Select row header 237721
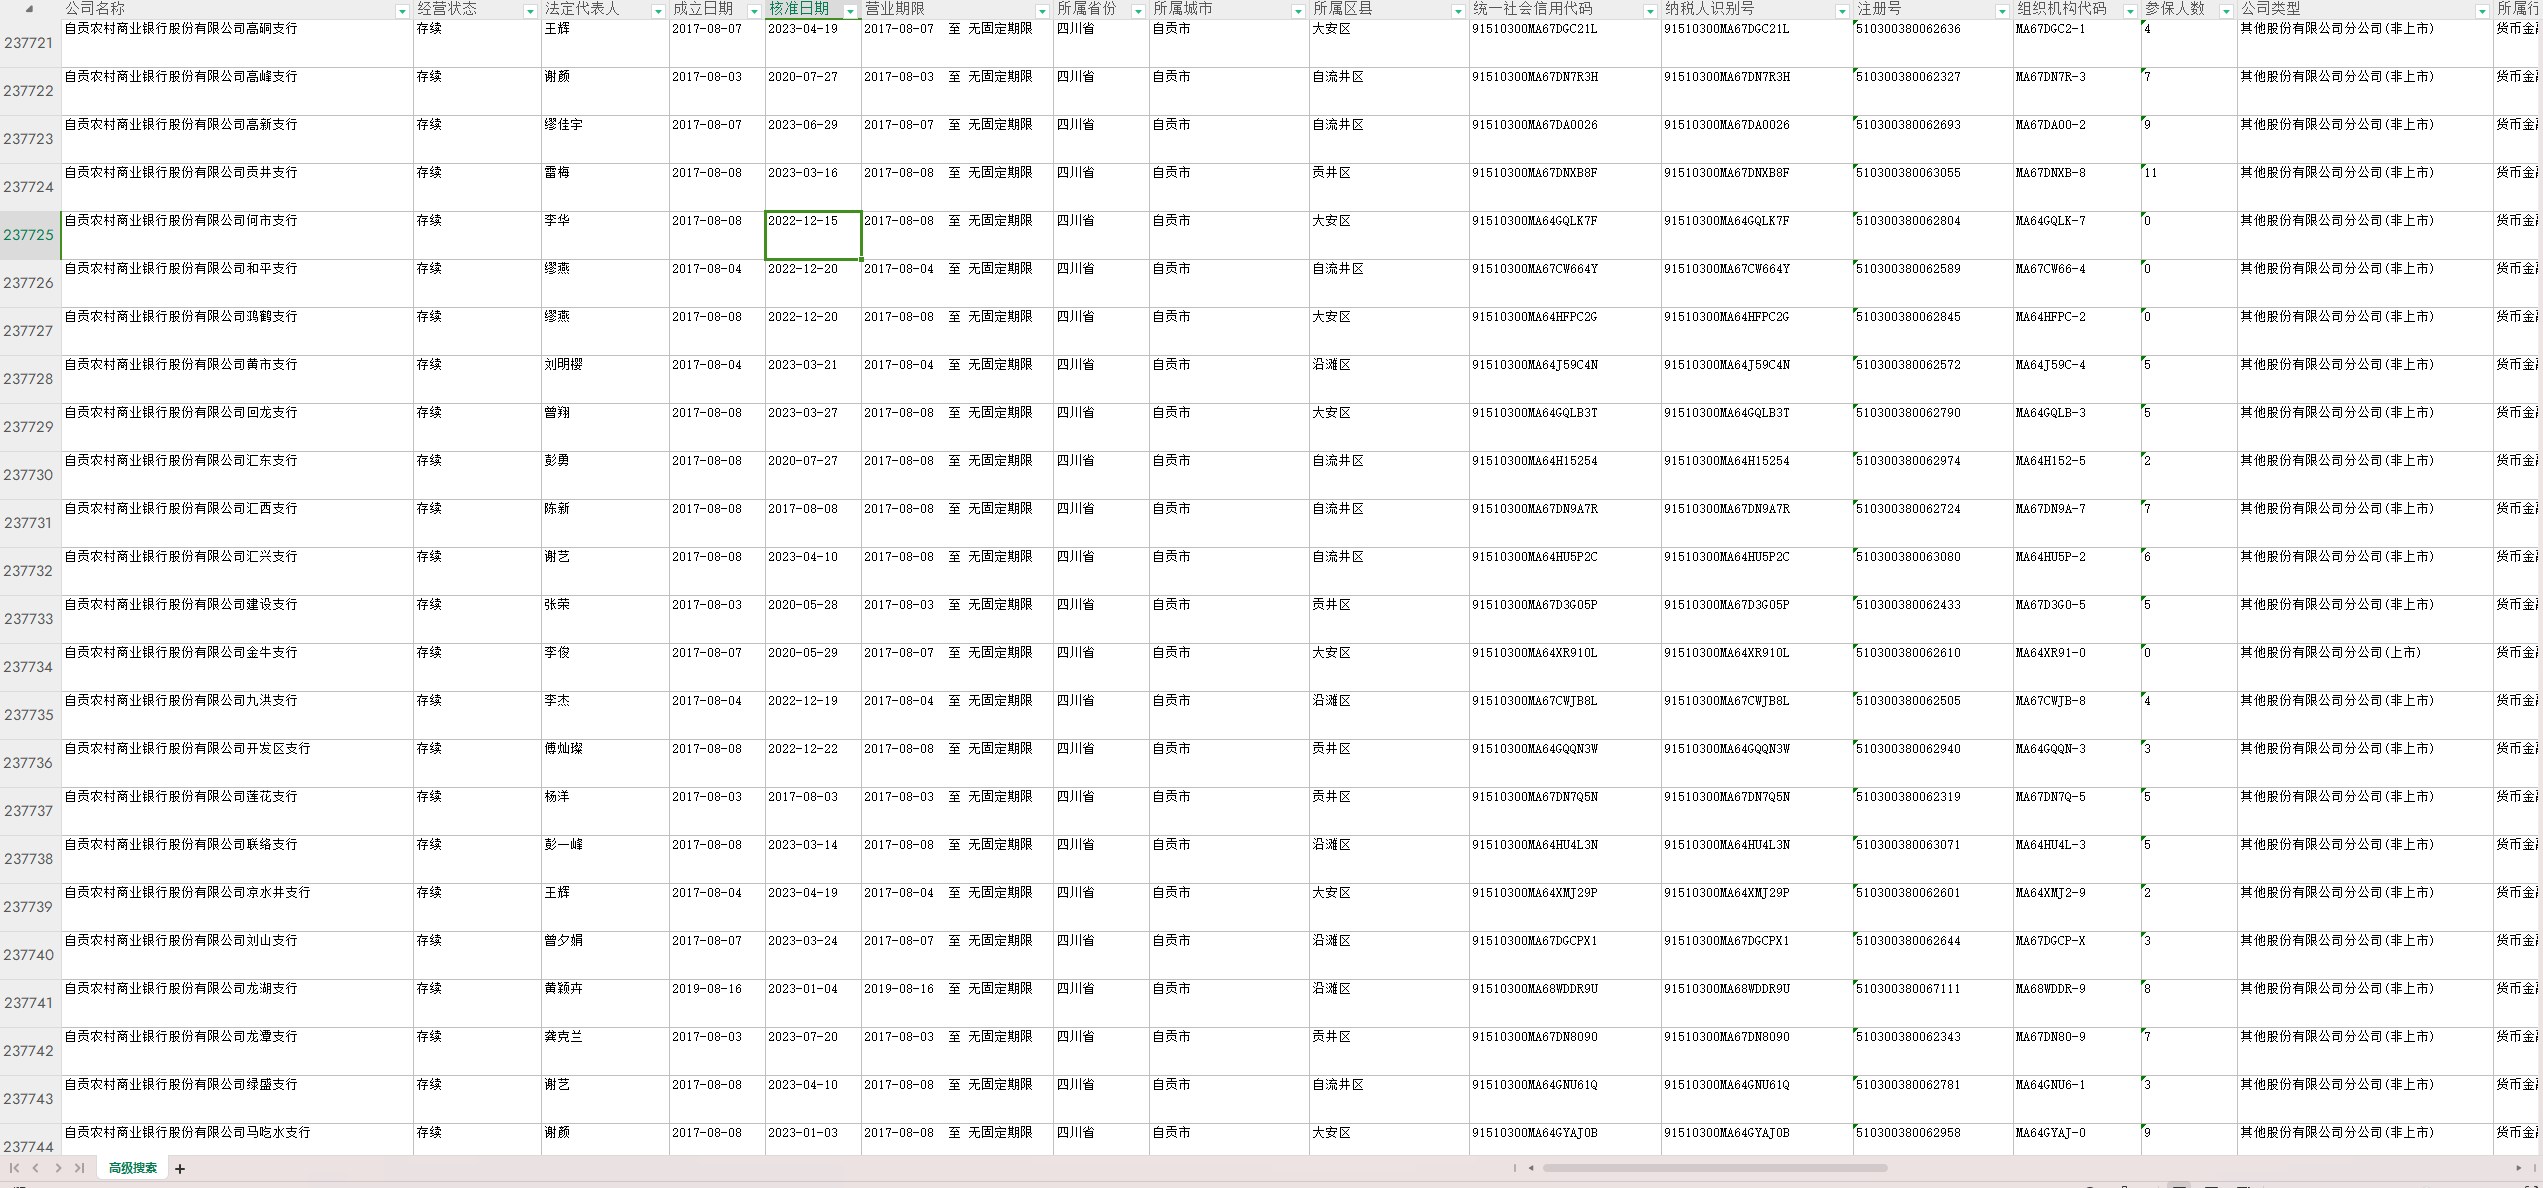The width and height of the screenshot is (2543, 1188). (x=30, y=43)
